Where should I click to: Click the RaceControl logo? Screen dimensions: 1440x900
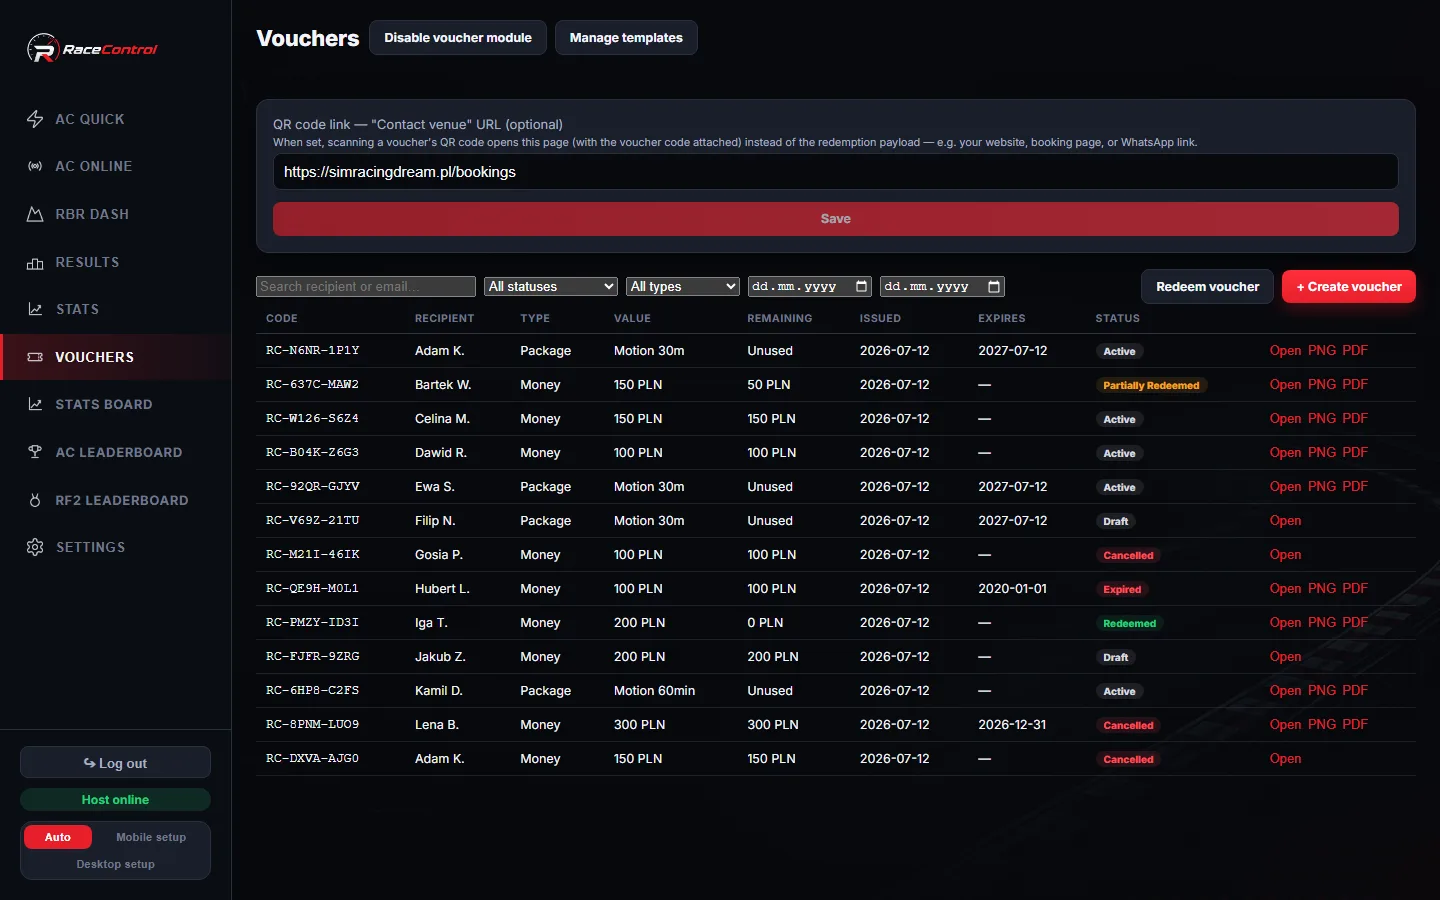pos(92,48)
